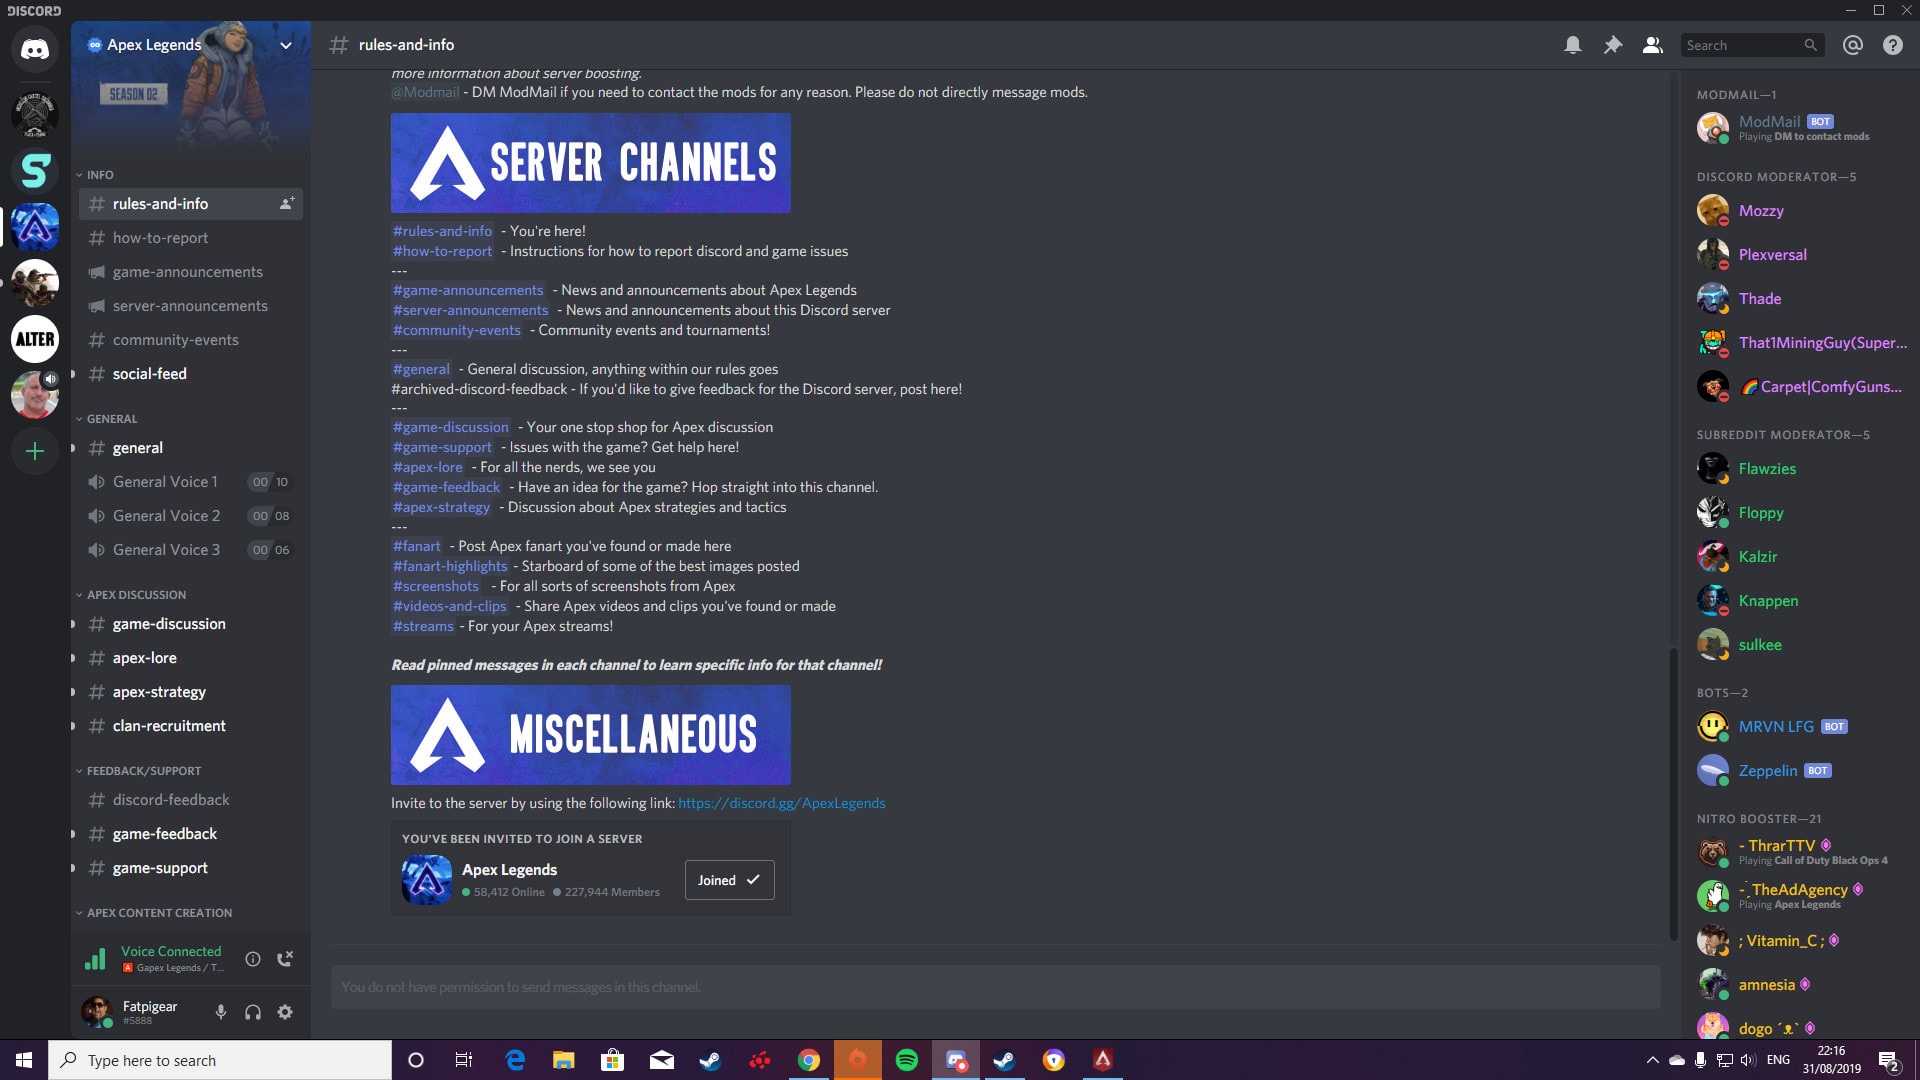Screen dimensions: 1920x1080
Task: Open recent mentions inbox
Action: pyautogui.click(x=1852, y=45)
